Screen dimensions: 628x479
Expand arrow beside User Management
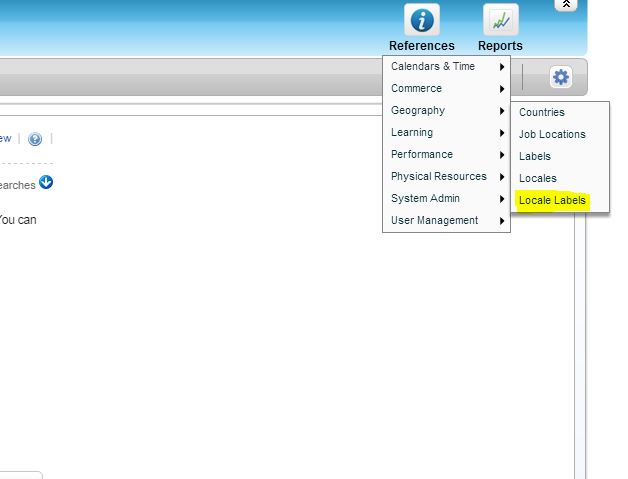coord(502,221)
